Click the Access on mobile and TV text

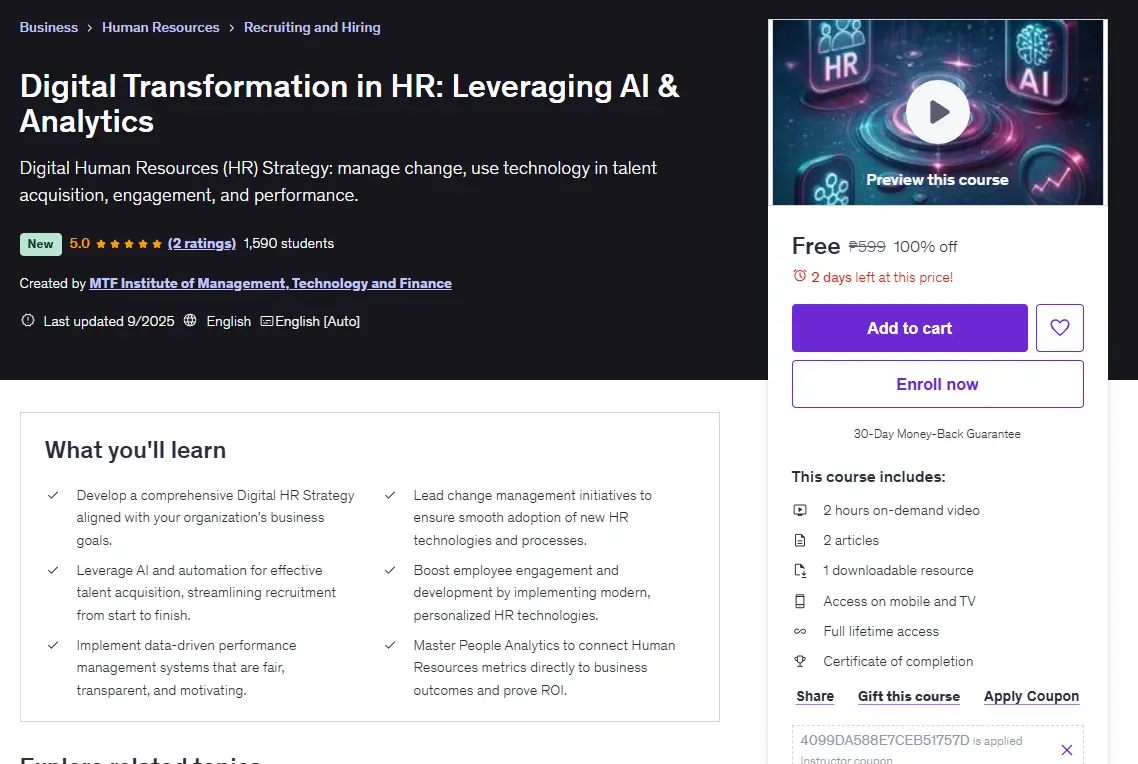pyautogui.click(x=899, y=601)
